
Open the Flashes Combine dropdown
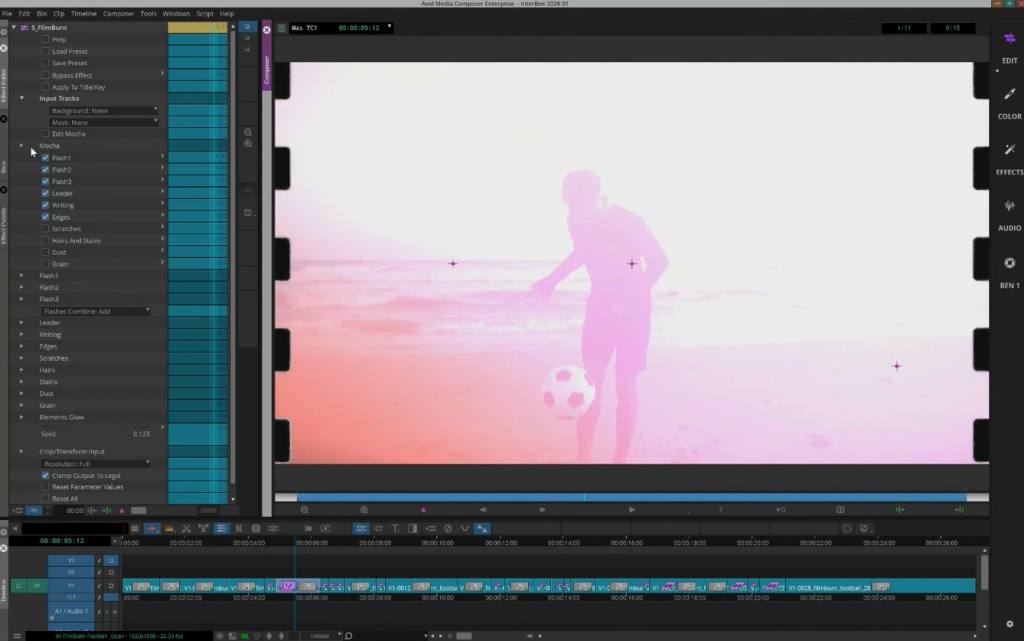tap(95, 311)
